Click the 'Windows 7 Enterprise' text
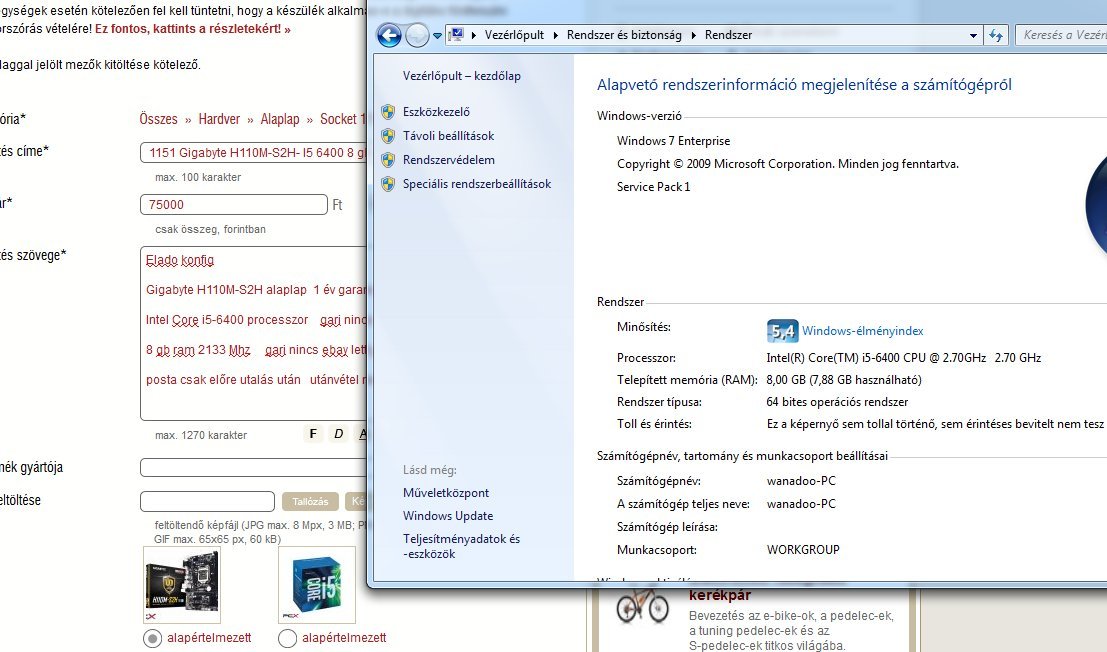The height and width of the screenshot is (652, 1107). pos(674,140)
